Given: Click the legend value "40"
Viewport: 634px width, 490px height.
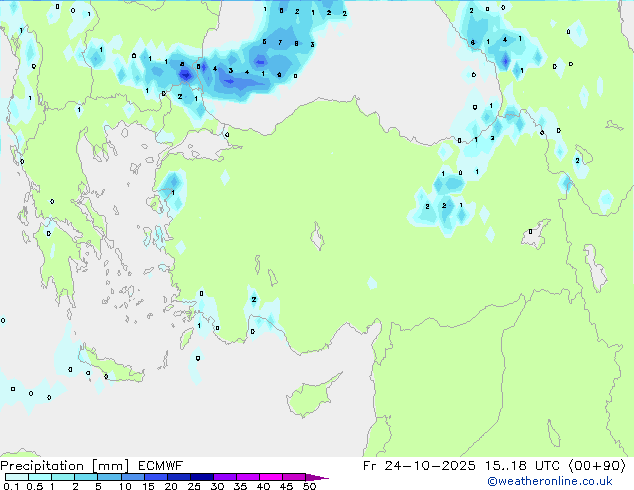Looking at the screenshot, I should [x=263, y=486].
